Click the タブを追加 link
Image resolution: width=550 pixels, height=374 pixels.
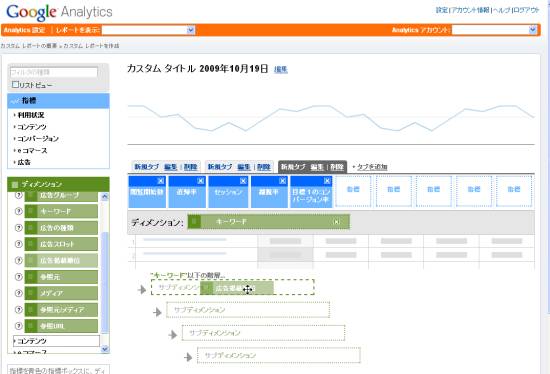click(x=372, y=167)
